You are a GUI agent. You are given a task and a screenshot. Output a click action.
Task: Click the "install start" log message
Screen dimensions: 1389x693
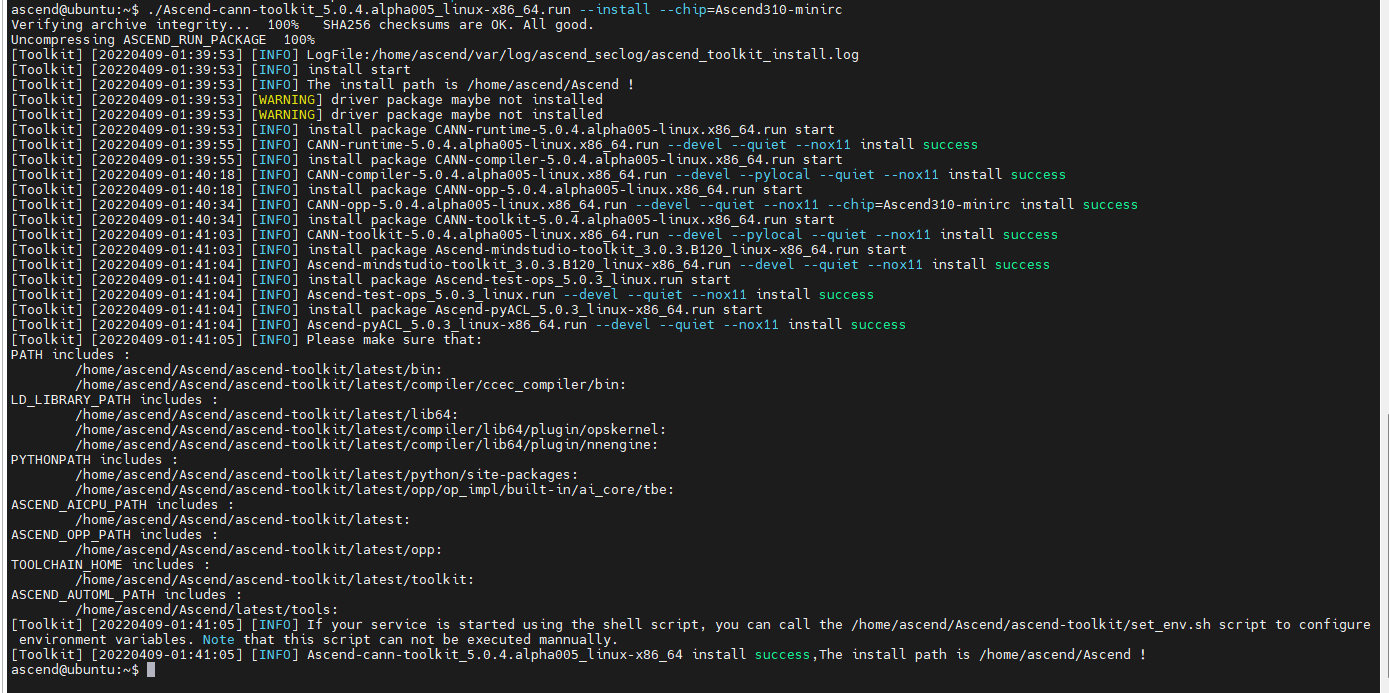pyautogui.click(x=358, y=69)
